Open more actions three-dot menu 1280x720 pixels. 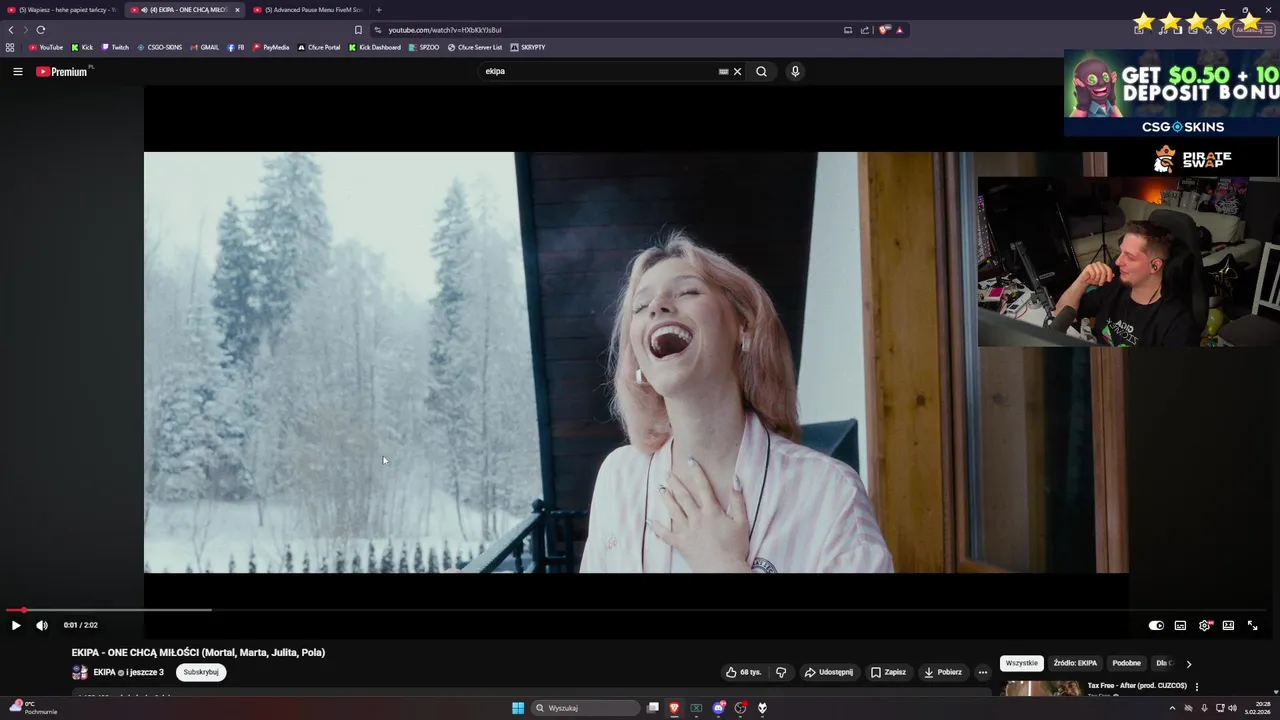click(x=982, y=672)
